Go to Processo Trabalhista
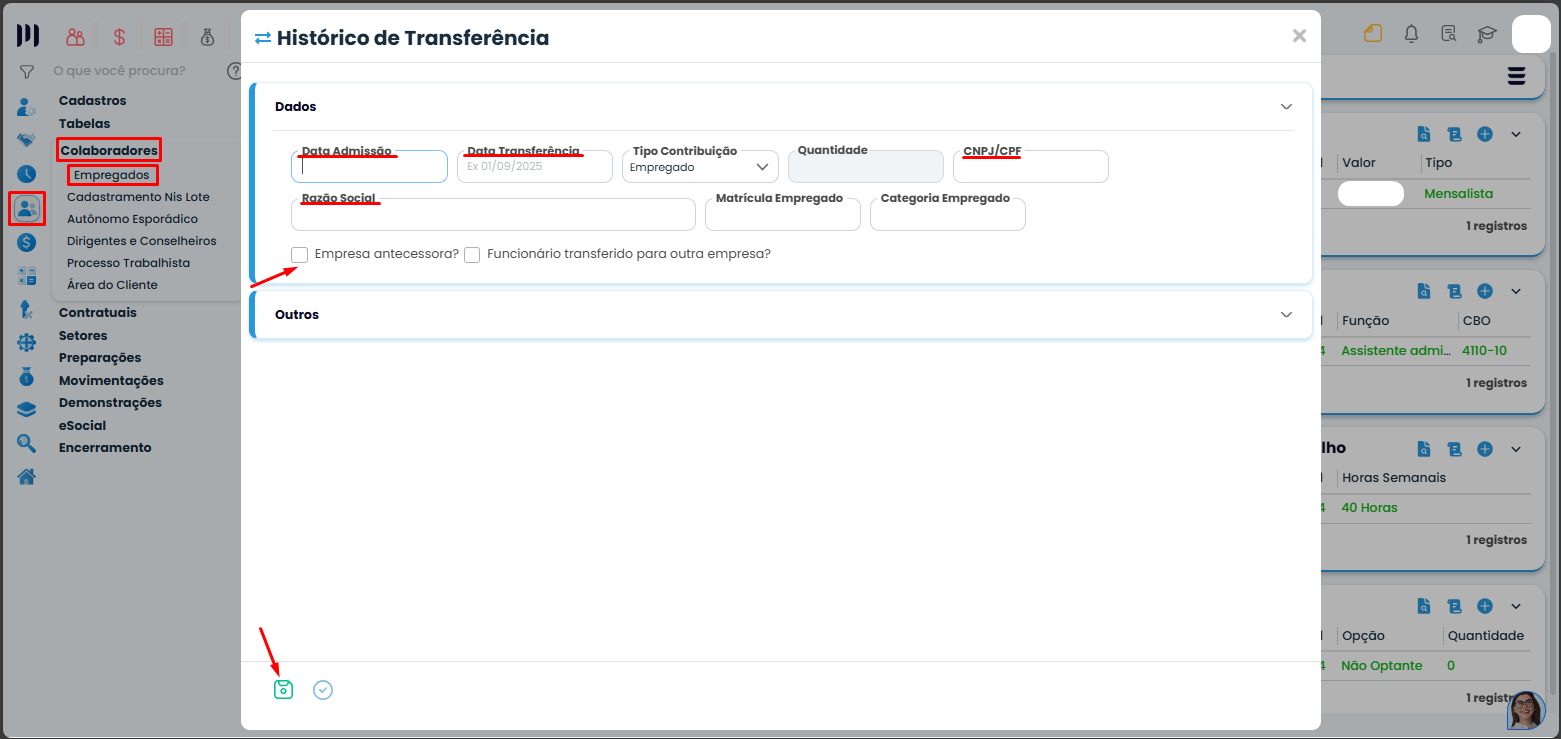 pyautogui.click(x=128, y=263)
